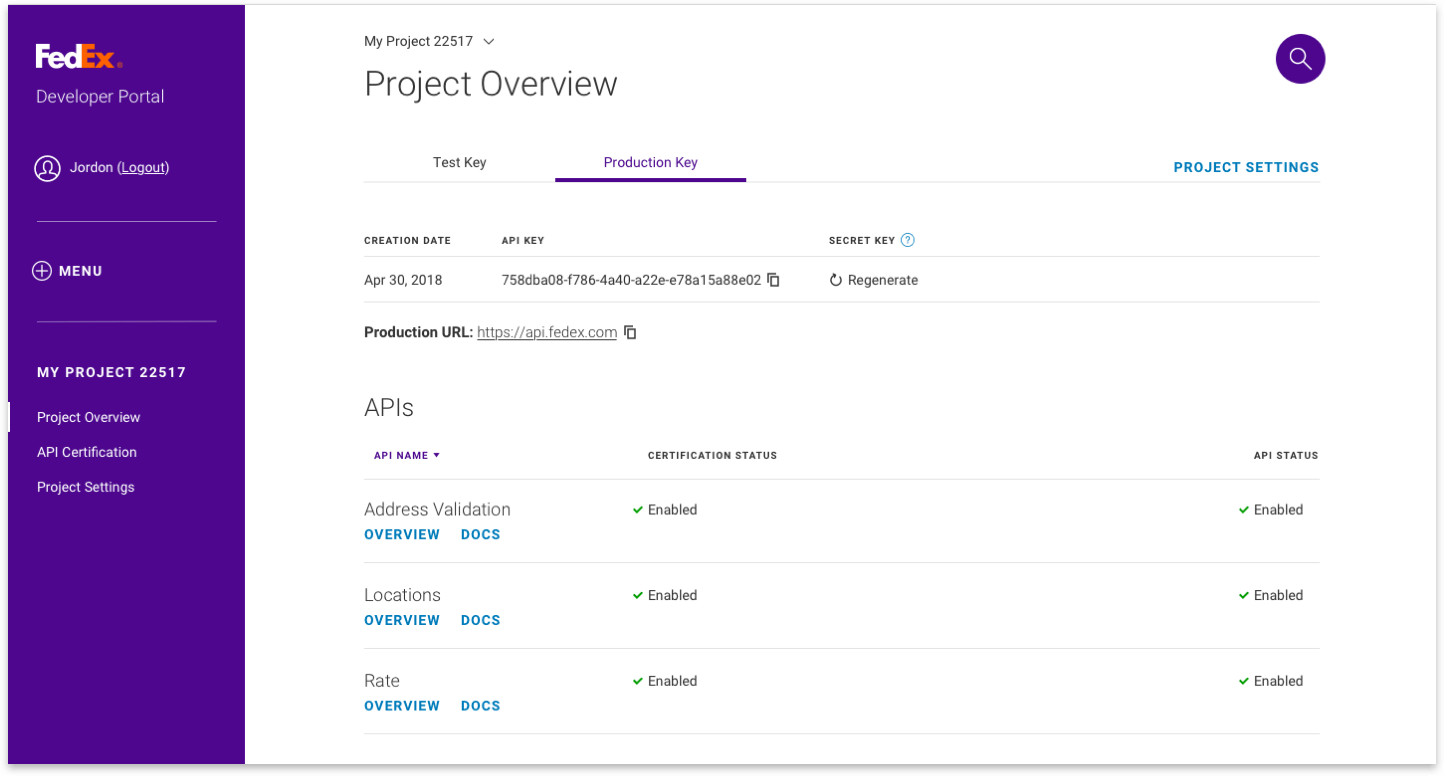Screen dimensions: 1444x776
Task: Open DOCS for the Locations API
Action: 480,620
